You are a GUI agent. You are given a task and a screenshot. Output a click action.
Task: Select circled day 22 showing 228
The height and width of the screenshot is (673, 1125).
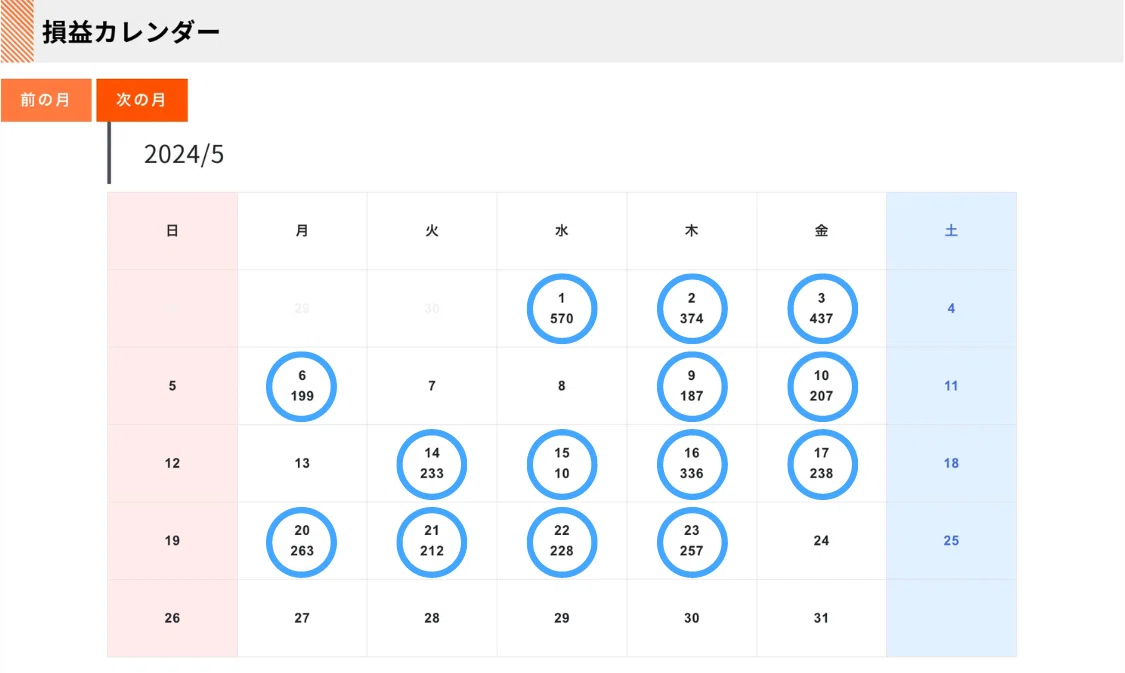[x=562, y=542]
